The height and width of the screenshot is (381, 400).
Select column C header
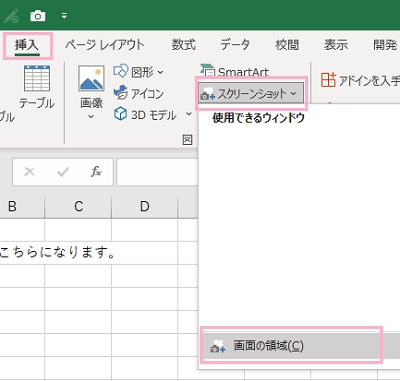coord(78,207)
